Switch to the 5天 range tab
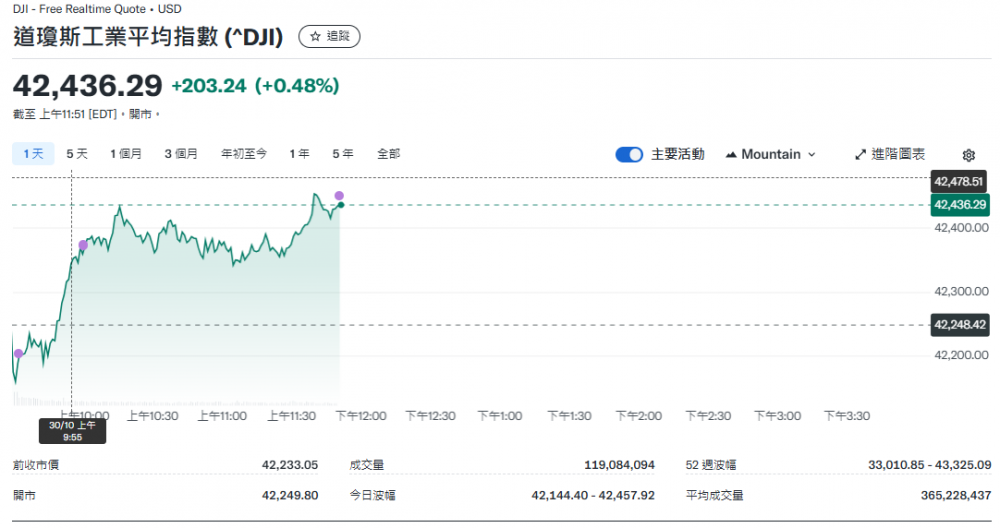 coord(77,154)
